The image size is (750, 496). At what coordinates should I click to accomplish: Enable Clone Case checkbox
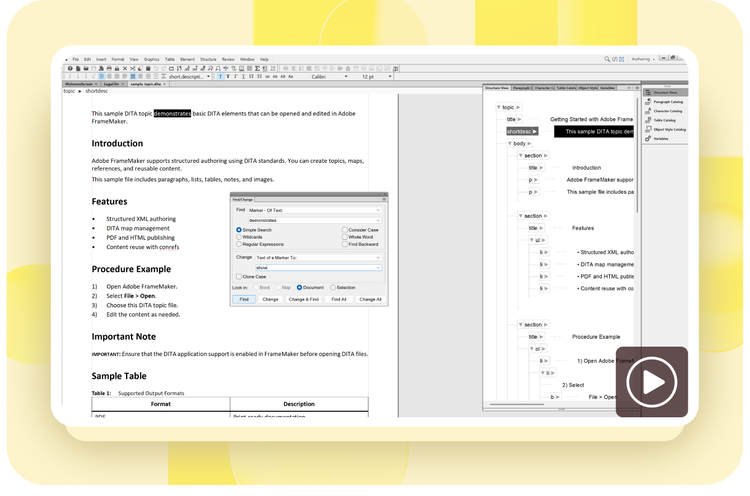click(x=239, y=276)
